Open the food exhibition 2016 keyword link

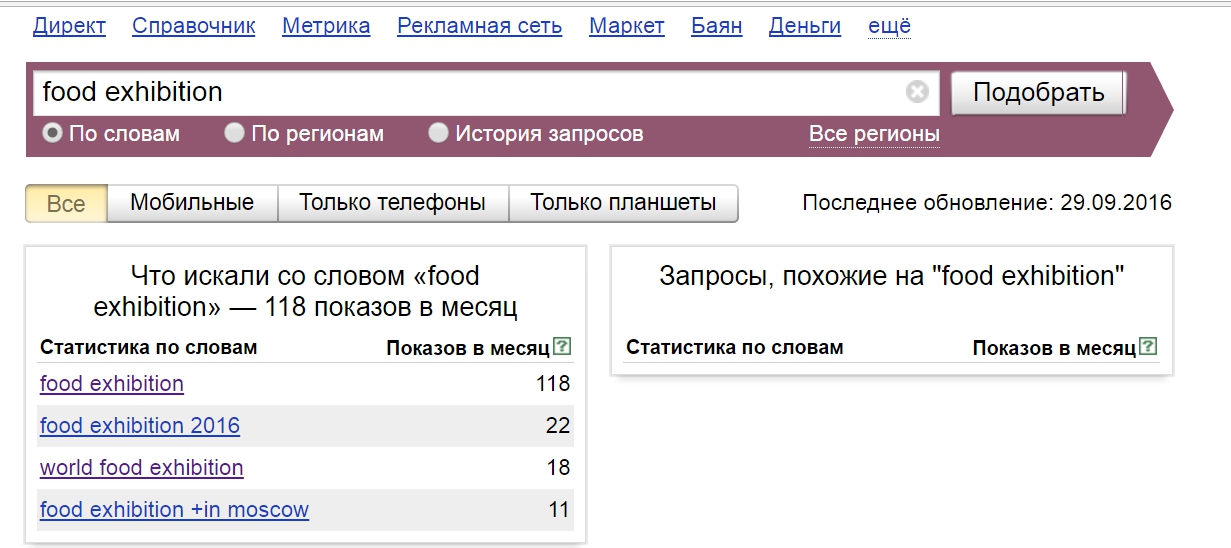[x=140, y=426]
